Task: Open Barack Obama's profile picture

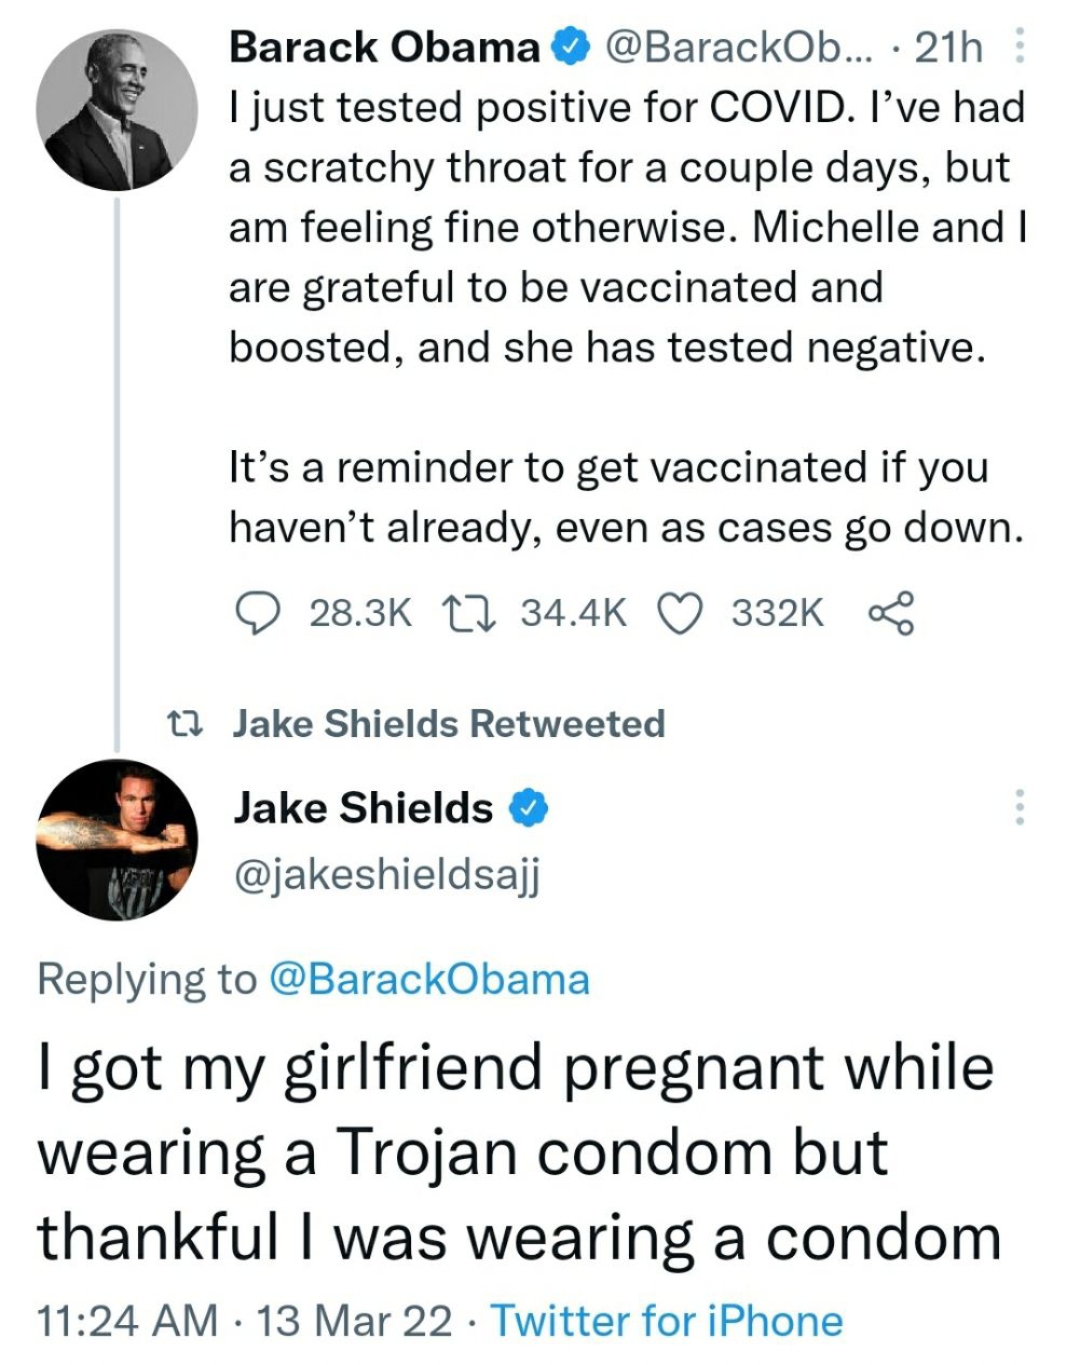Action: 117,110
